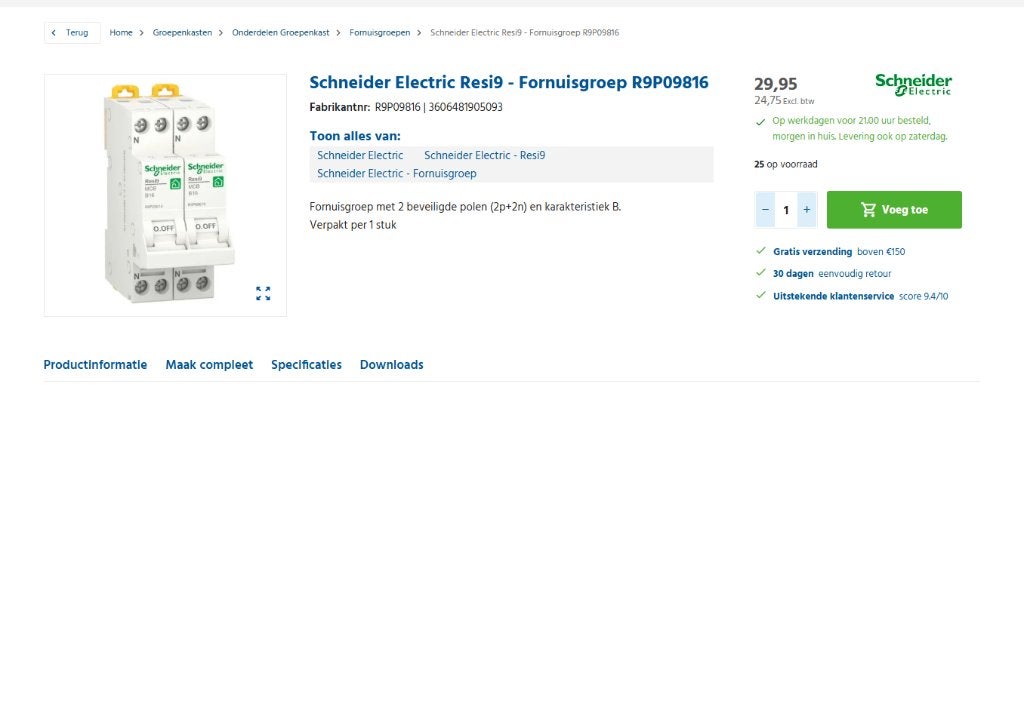Click the shopping cart icon in Voeg toe

pyautogui.click(x=868, y=210)
